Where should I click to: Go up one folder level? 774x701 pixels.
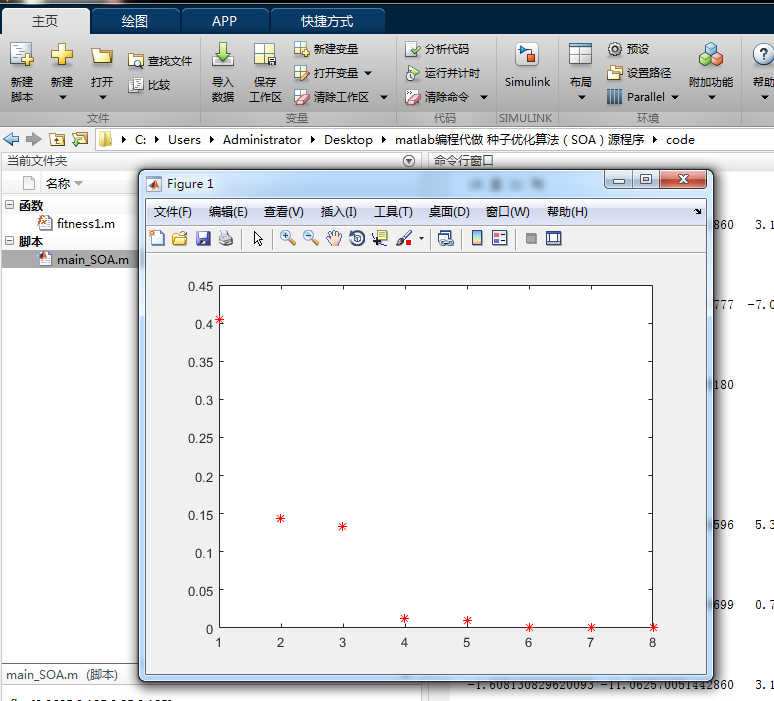coord(57,140)
